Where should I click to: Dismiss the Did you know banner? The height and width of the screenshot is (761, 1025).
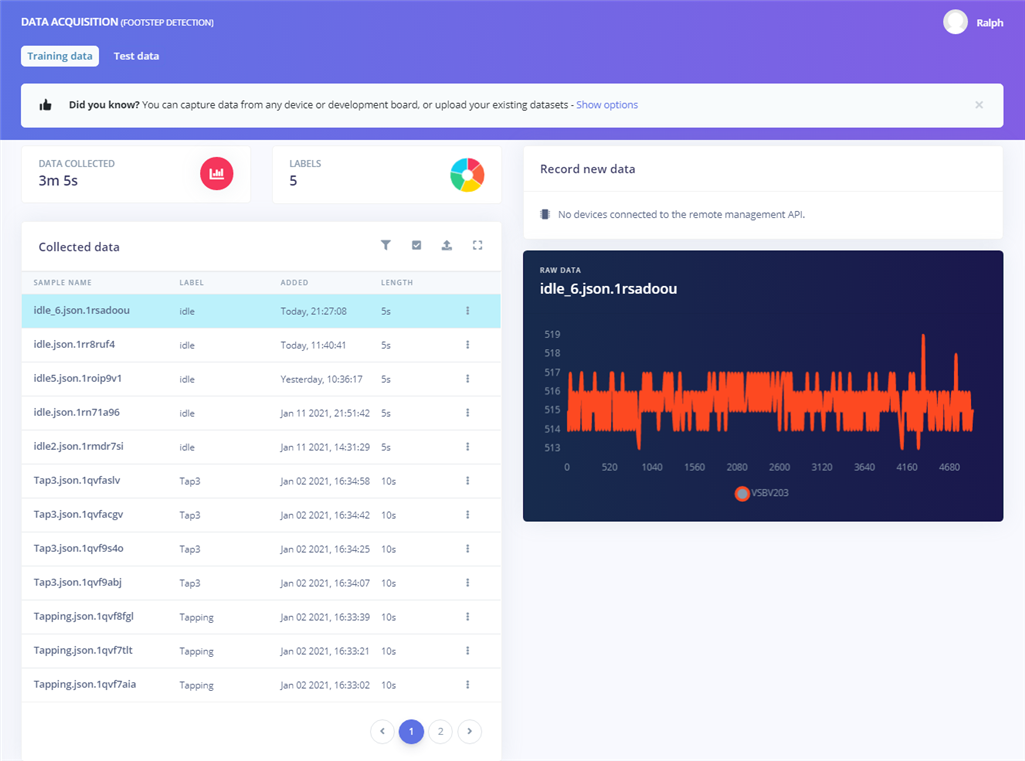[979, 105]
